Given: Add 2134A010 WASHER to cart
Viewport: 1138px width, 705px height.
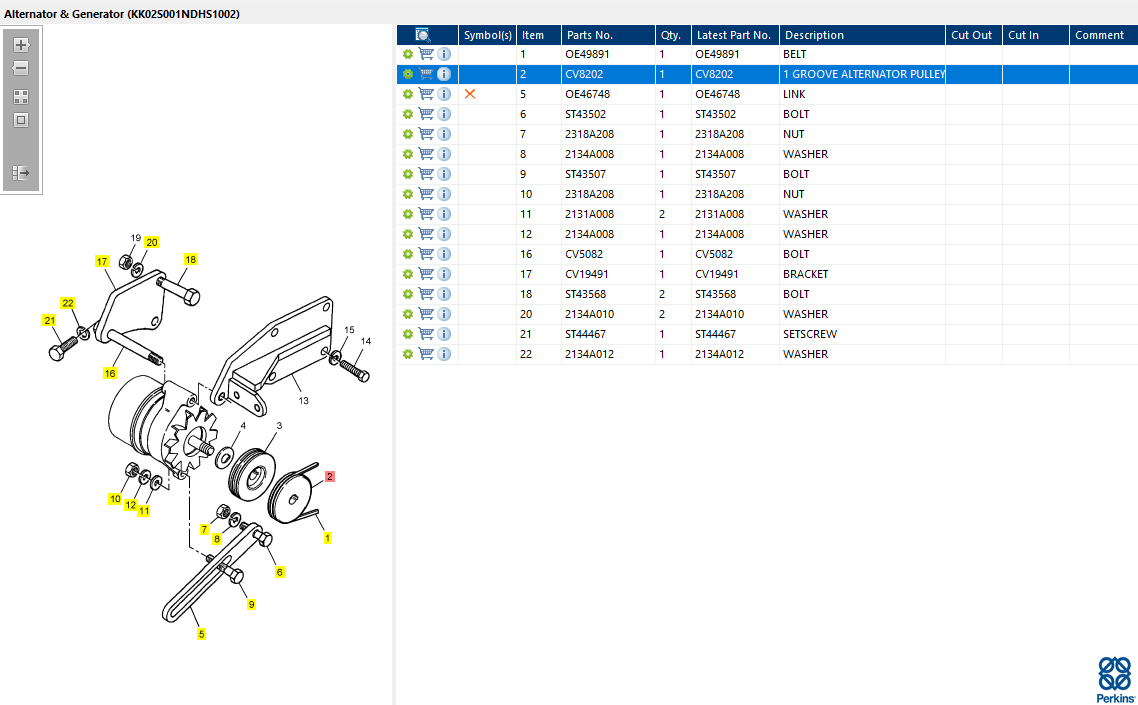Looking at the screenshot, I should point(426,314).
